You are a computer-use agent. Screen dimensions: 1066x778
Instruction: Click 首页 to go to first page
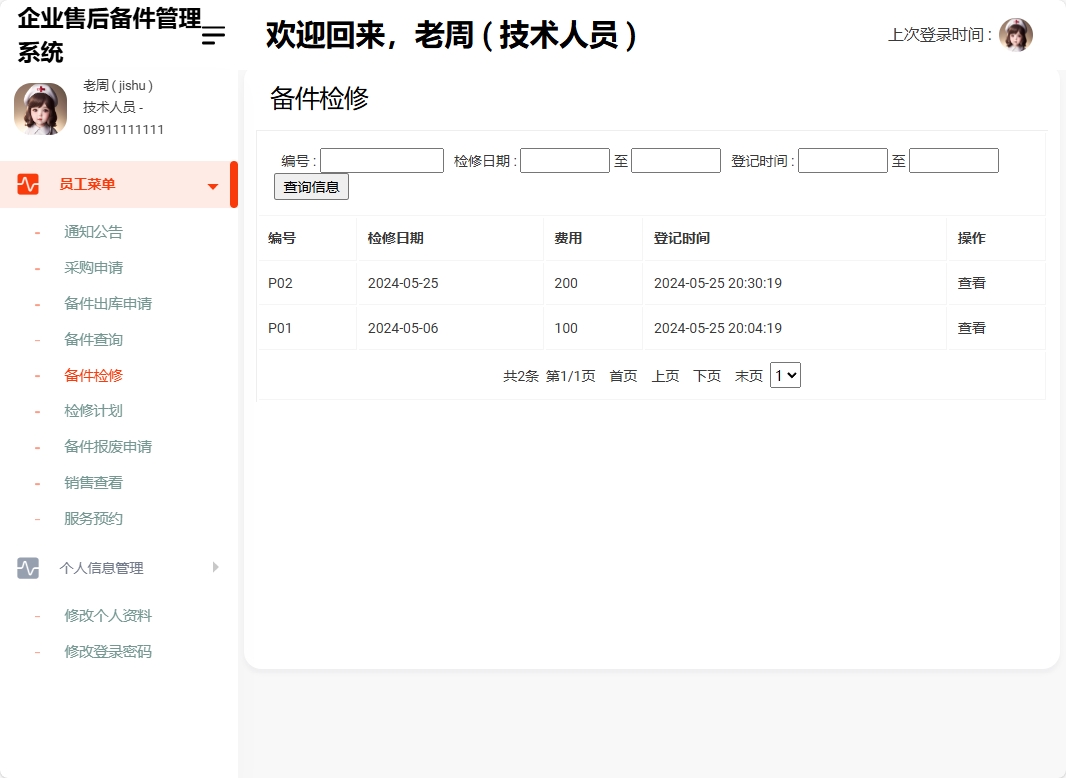point(622,375)
